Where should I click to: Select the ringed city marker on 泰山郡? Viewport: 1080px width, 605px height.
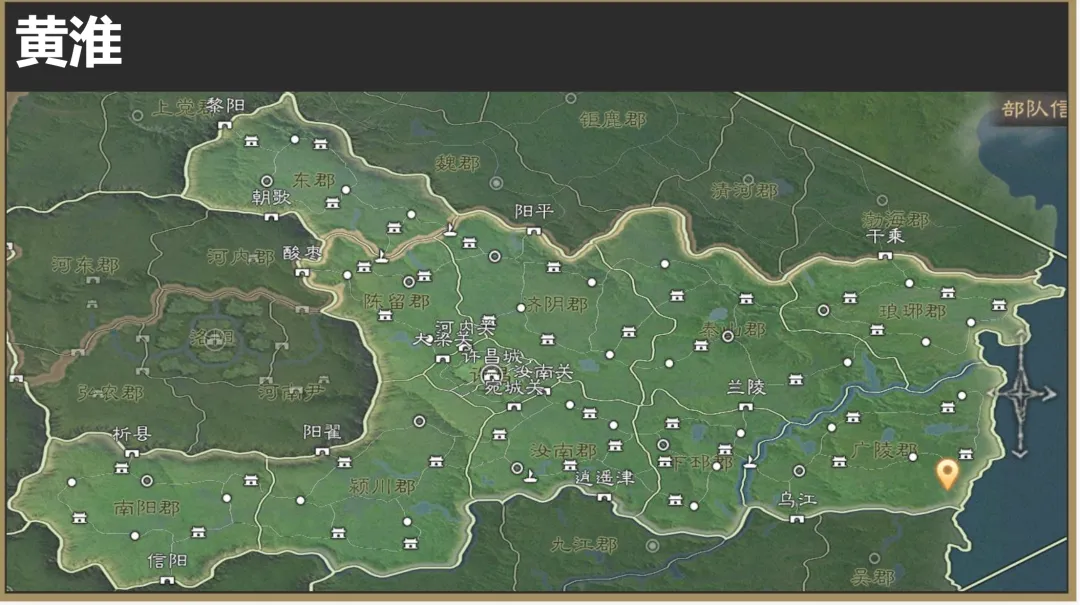click(727, 336)
